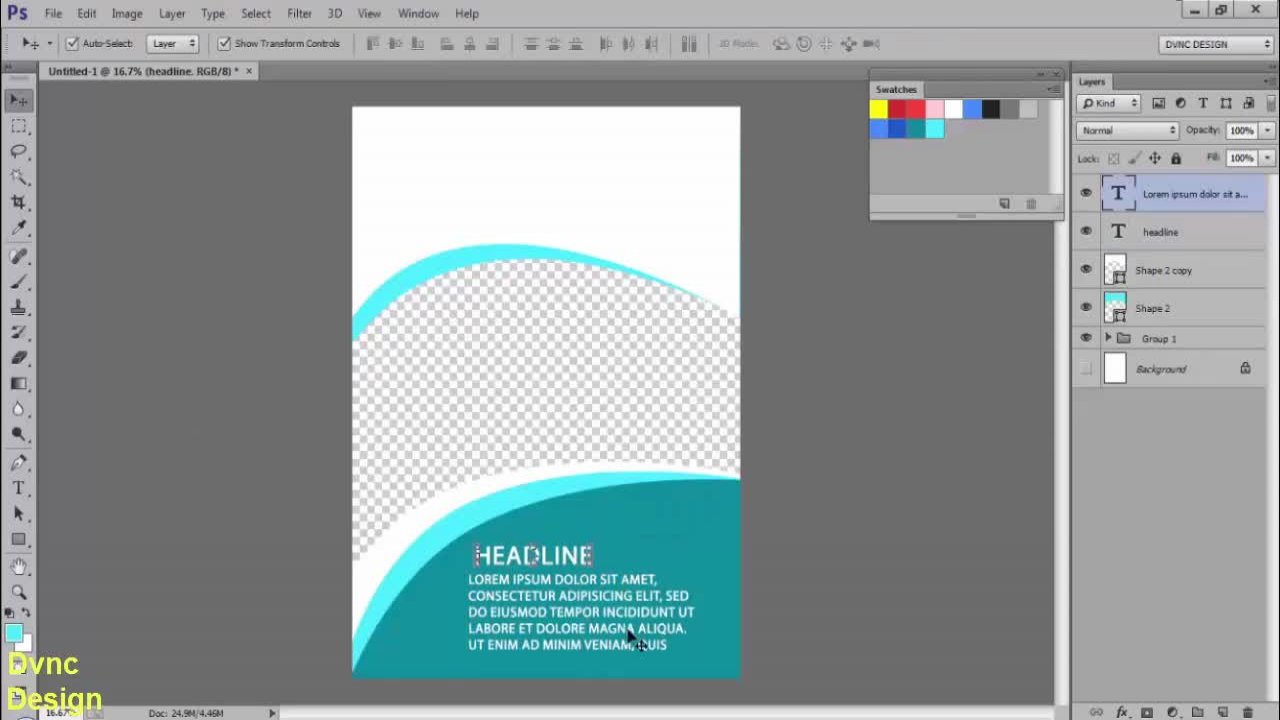Select the Horizontal Type tool

(18, 488)
